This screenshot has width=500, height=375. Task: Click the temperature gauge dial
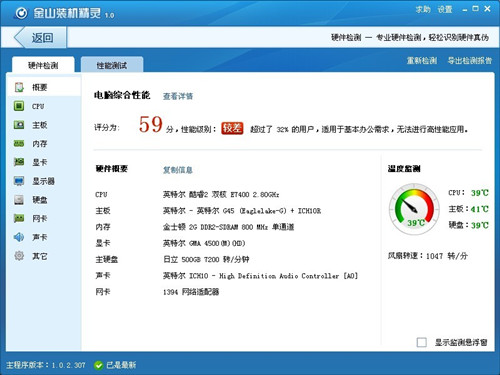pos(414,209)
